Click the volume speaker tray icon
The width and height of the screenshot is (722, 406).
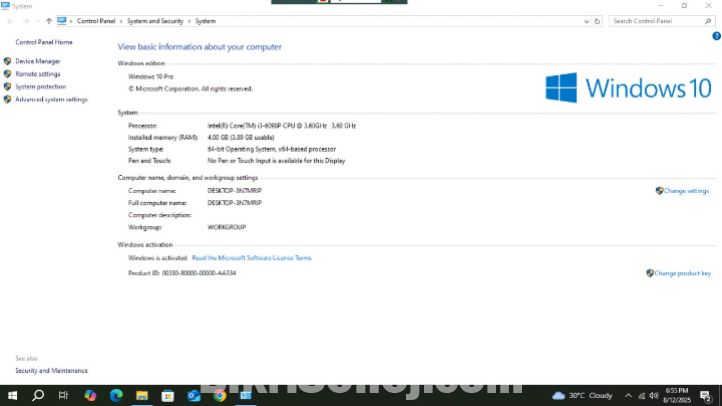click(654, 395)
